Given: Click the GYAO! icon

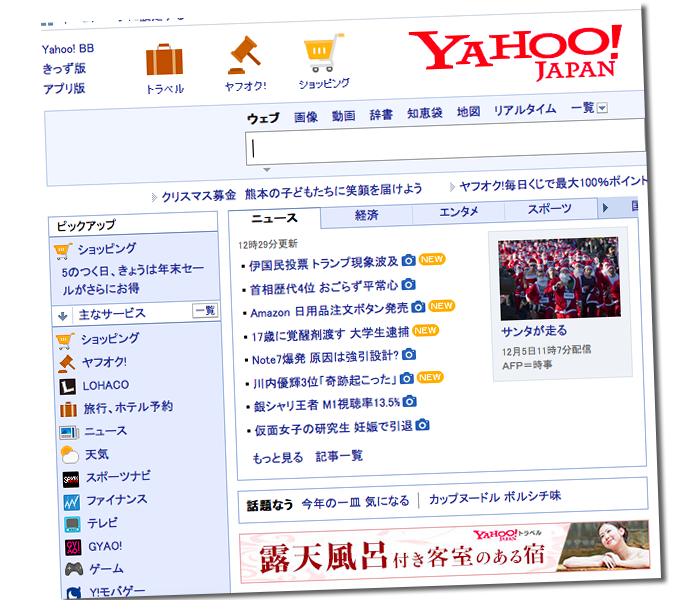Looking at the screenshot, I should (73, 547).
